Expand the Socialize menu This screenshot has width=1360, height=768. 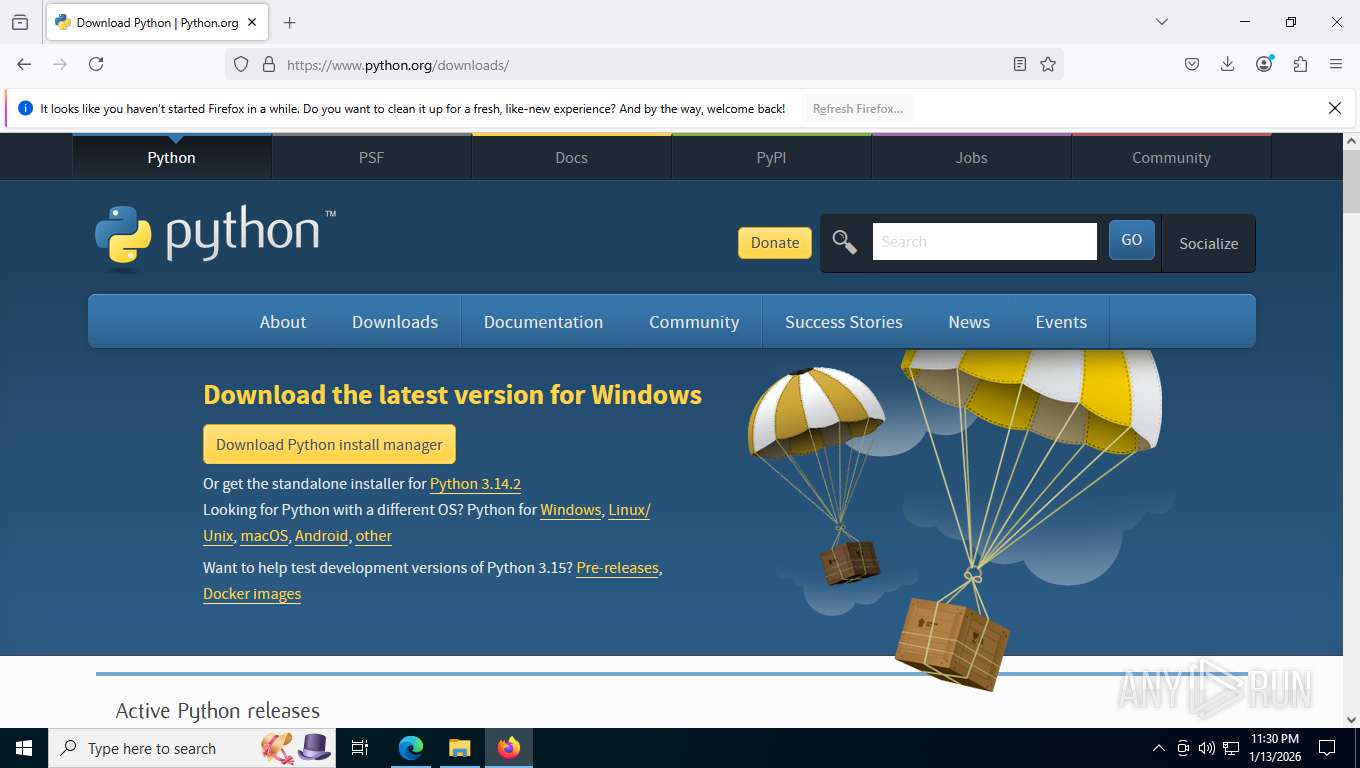click(x=1208, y=243)
